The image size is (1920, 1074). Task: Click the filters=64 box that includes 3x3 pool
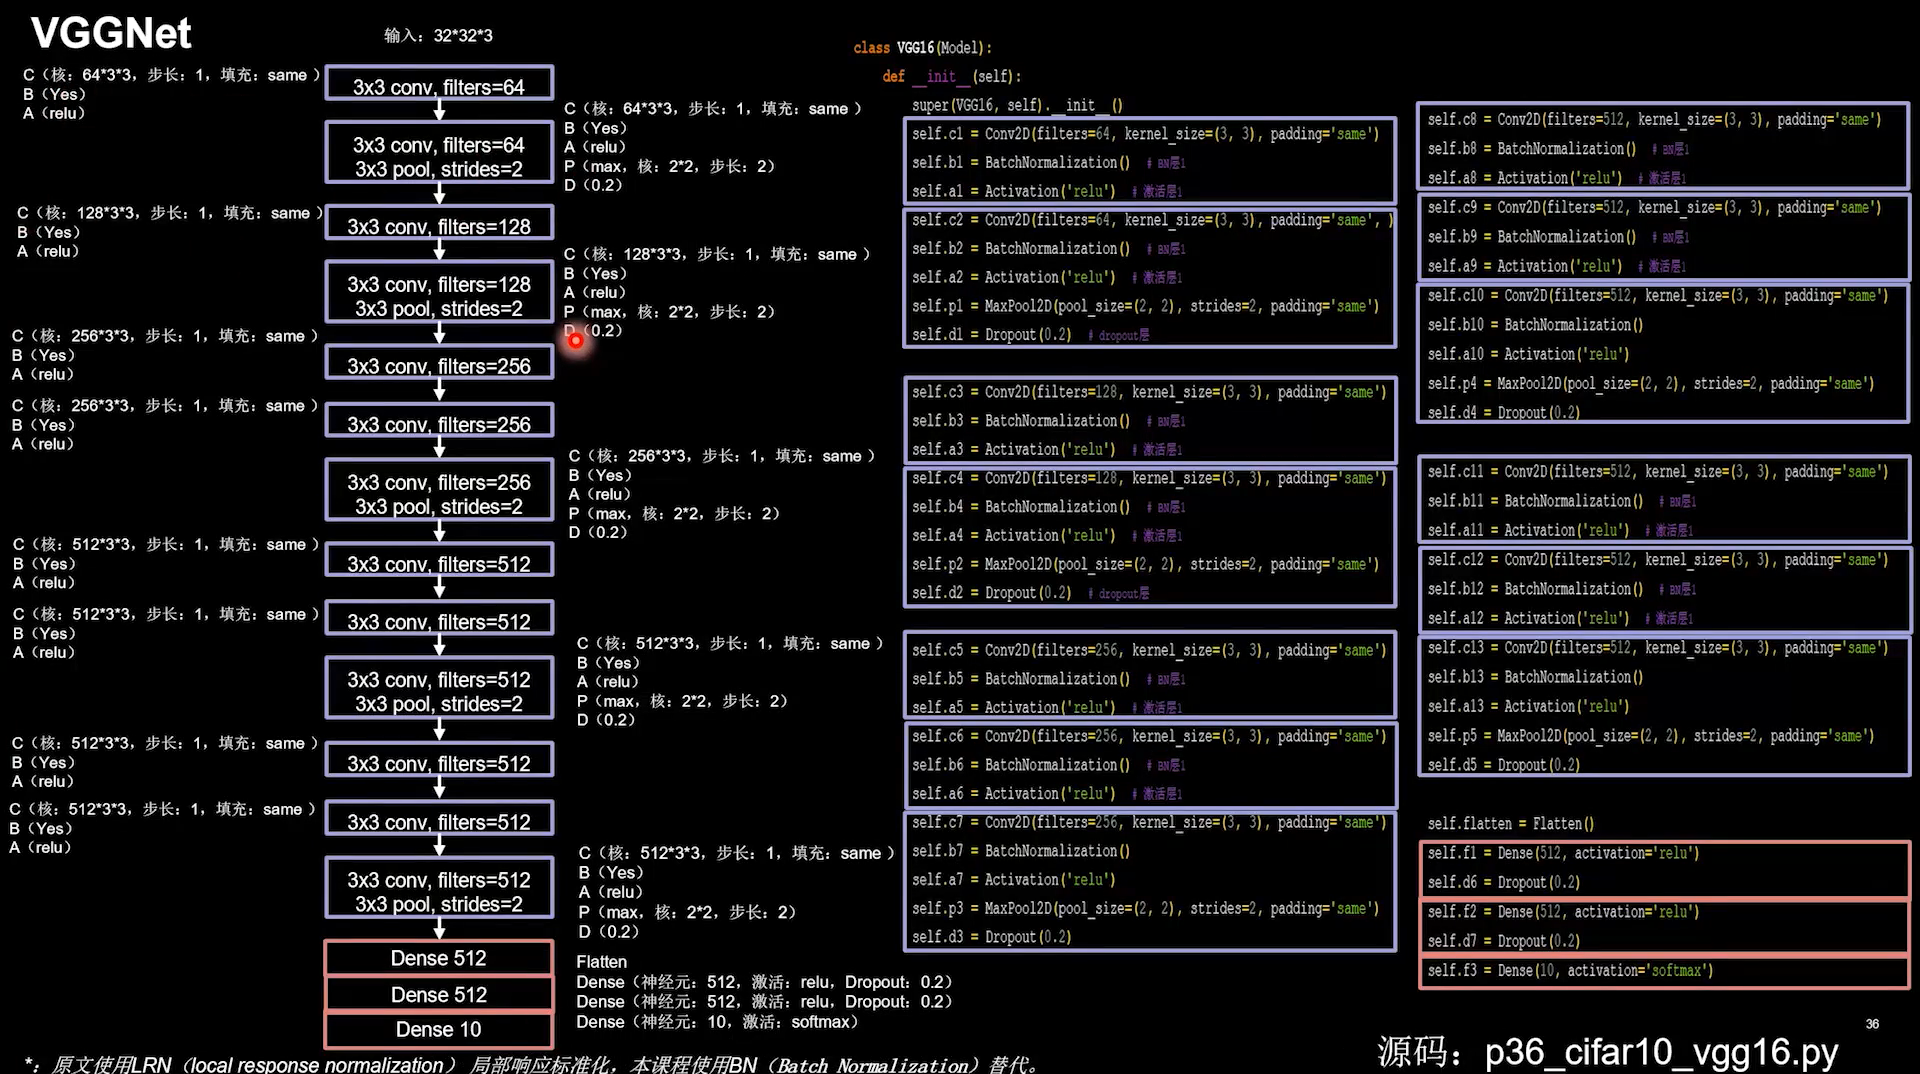click(x=439, y=153)
